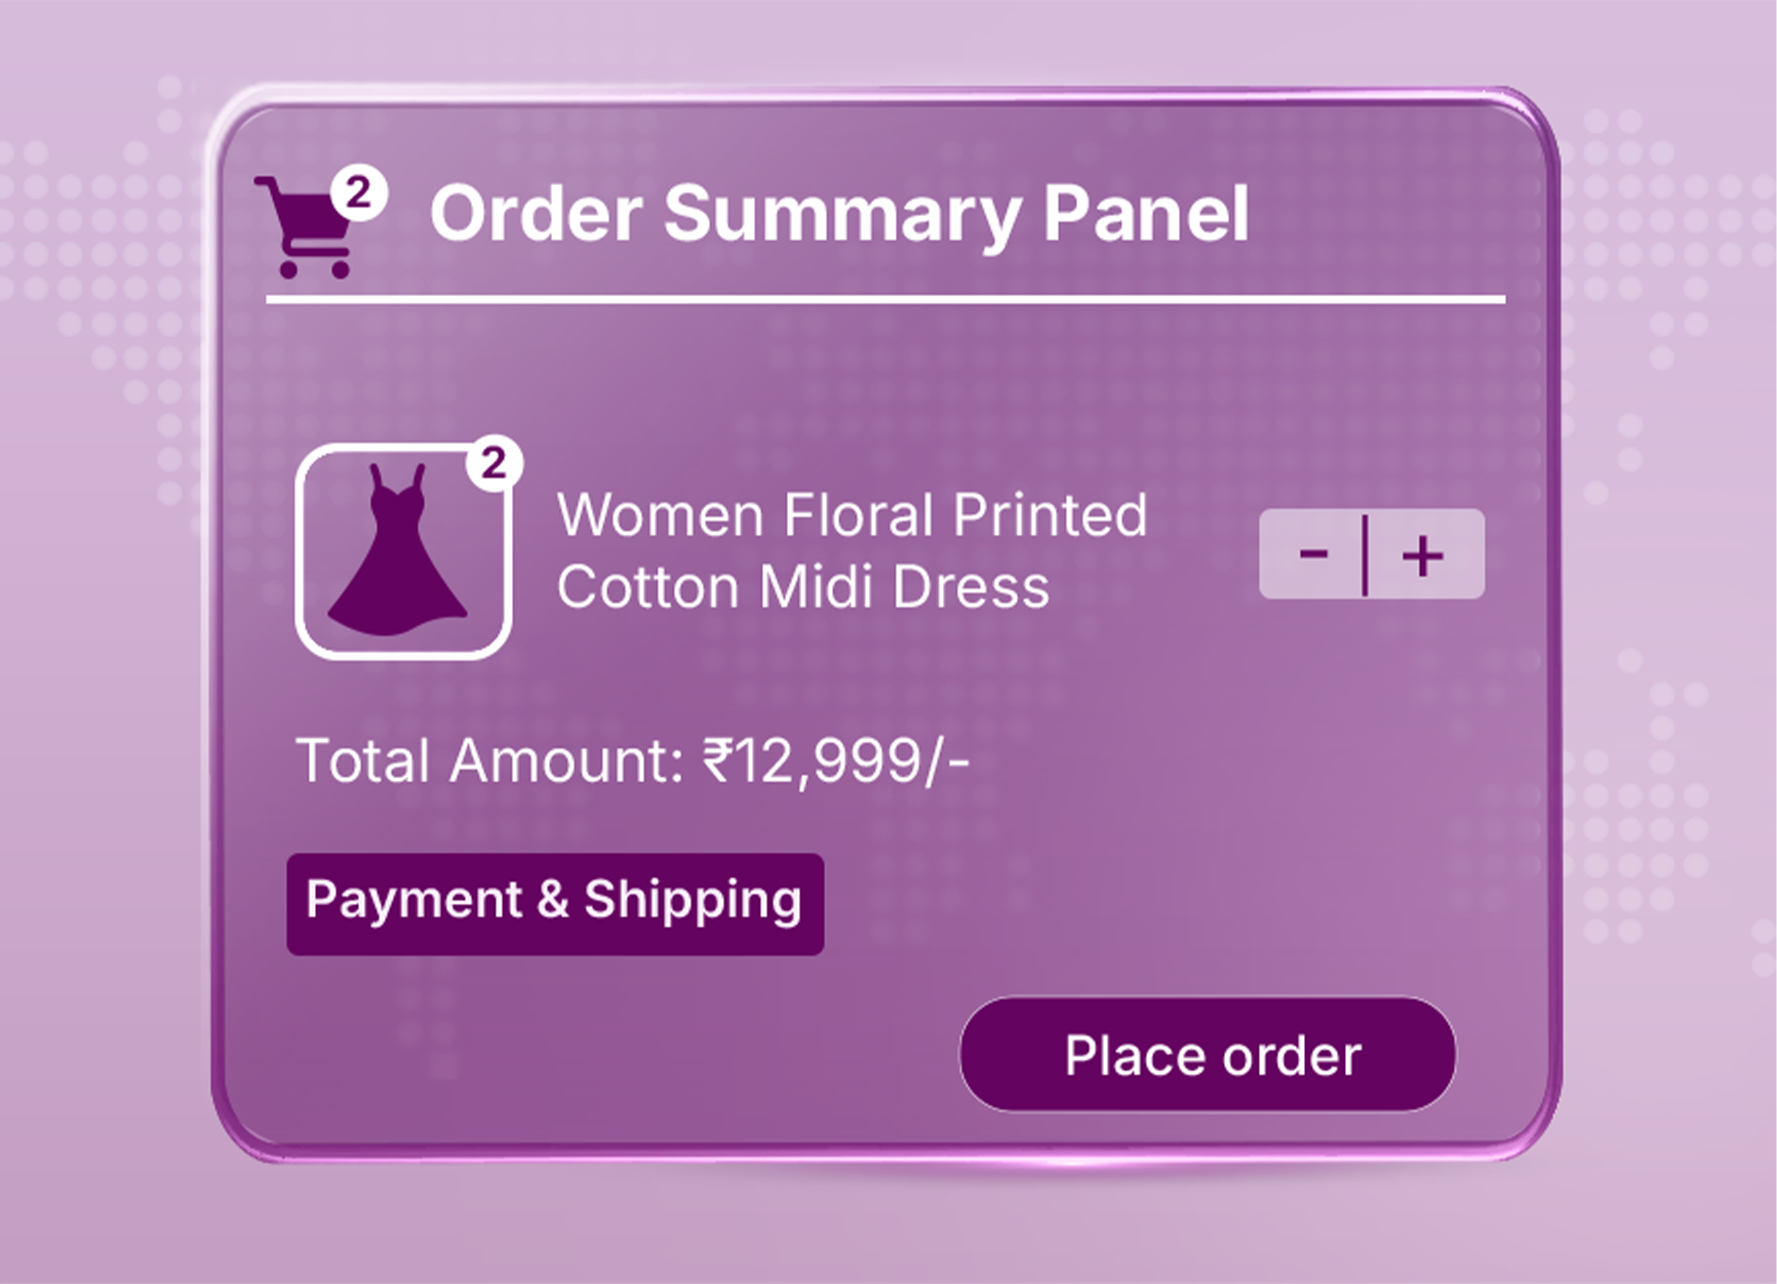Click the white line under the panel header
The width and height of the screenshot is (1777, 1284).
(x=885, y=298)
